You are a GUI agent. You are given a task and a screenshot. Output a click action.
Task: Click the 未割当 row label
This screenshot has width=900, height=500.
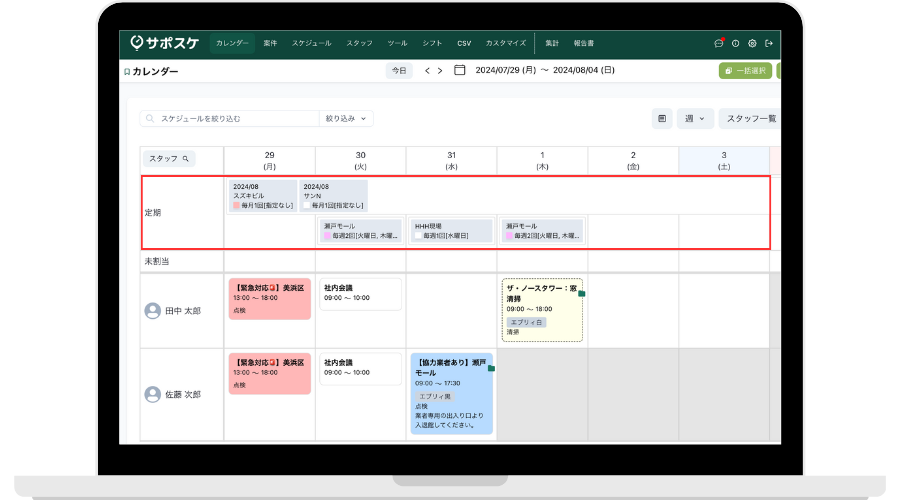tap(157, 261)
